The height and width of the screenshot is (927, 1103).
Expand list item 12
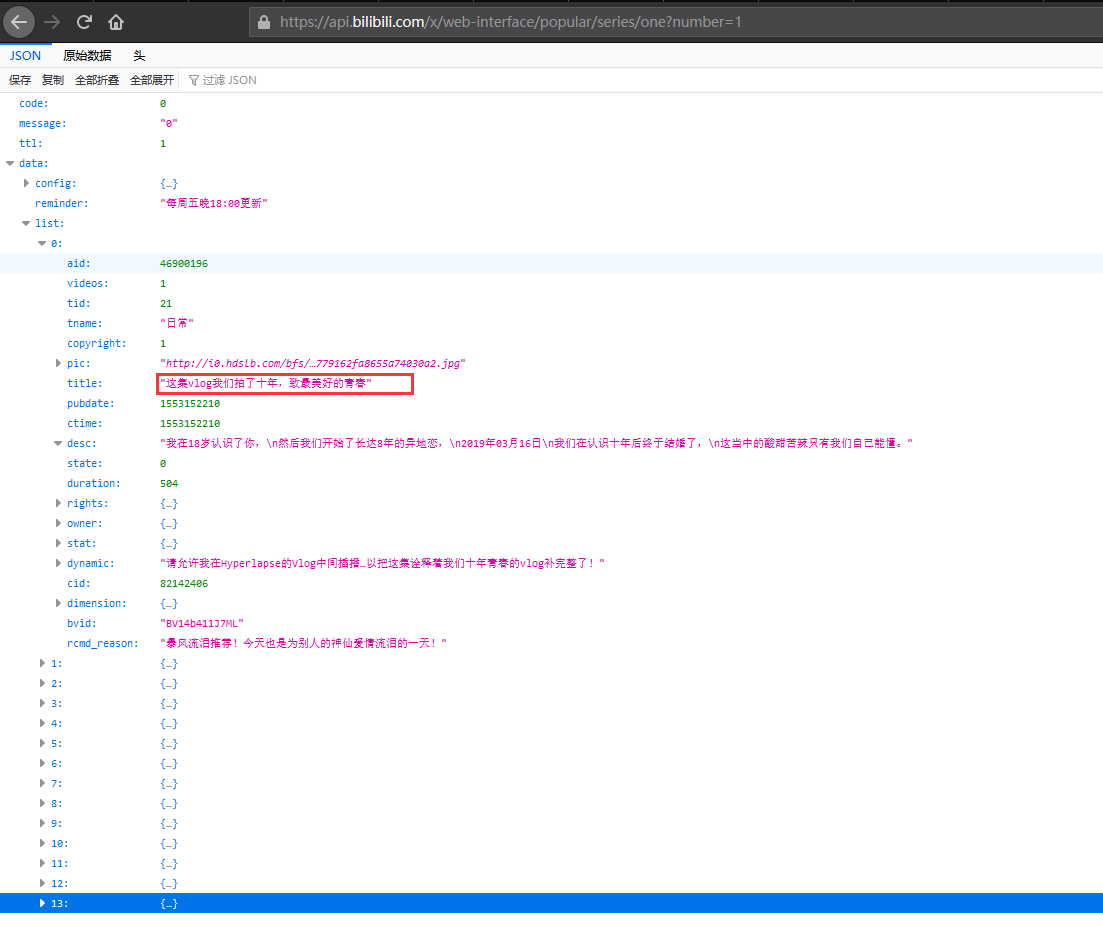(x=42, y=883)
